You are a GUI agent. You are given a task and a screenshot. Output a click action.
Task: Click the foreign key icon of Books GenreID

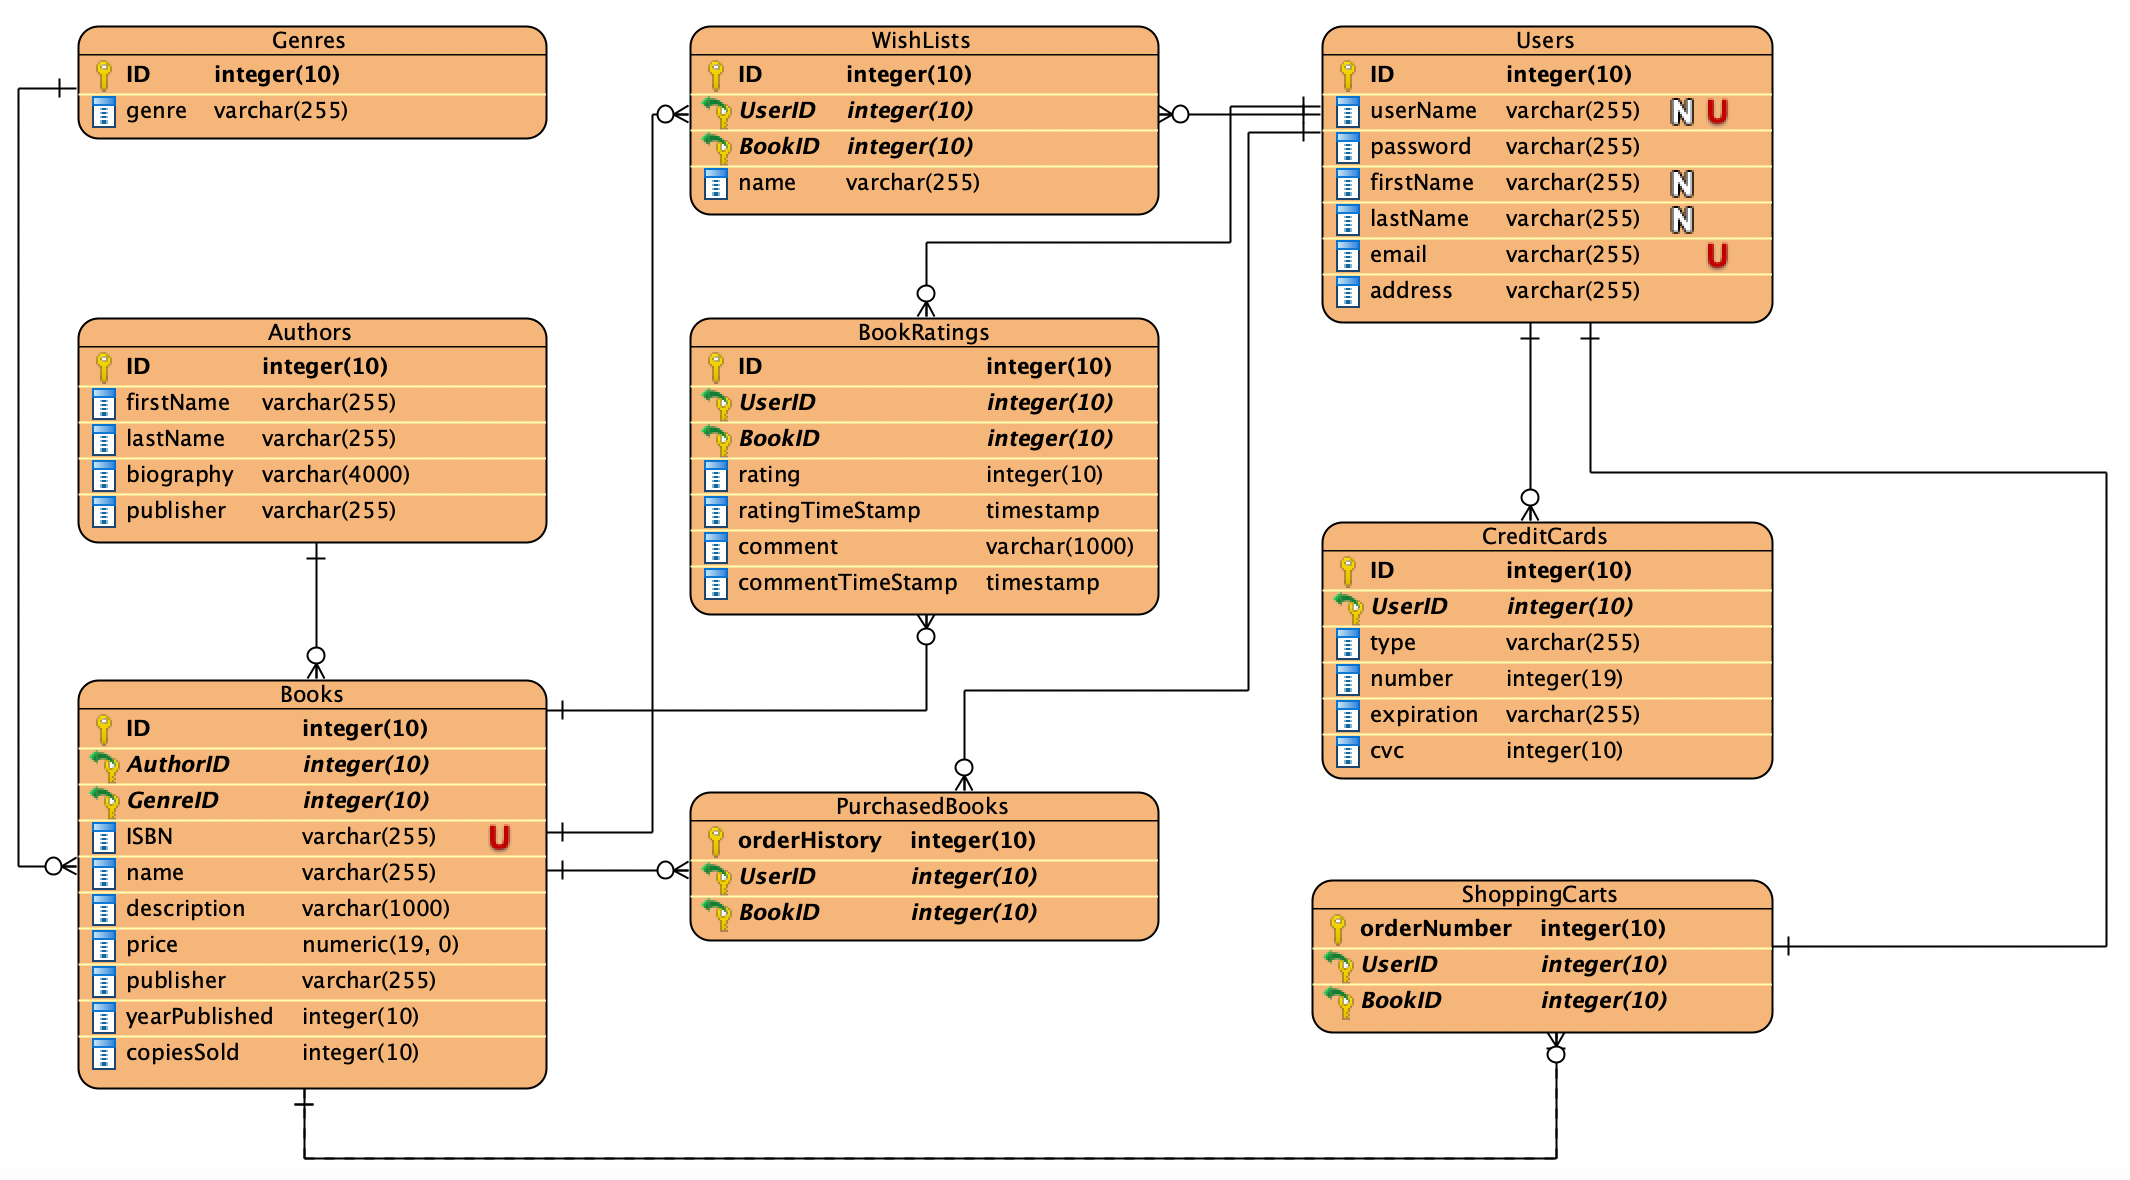(104, 801)
